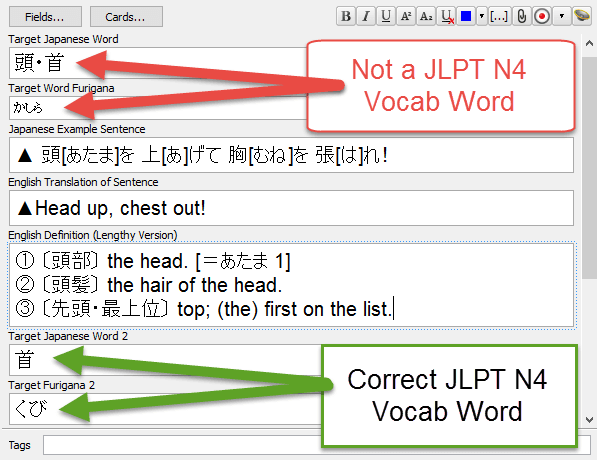597x460 pixels.
Task: Apply the blue text color swatch
Action: click(x=466, y=16)
